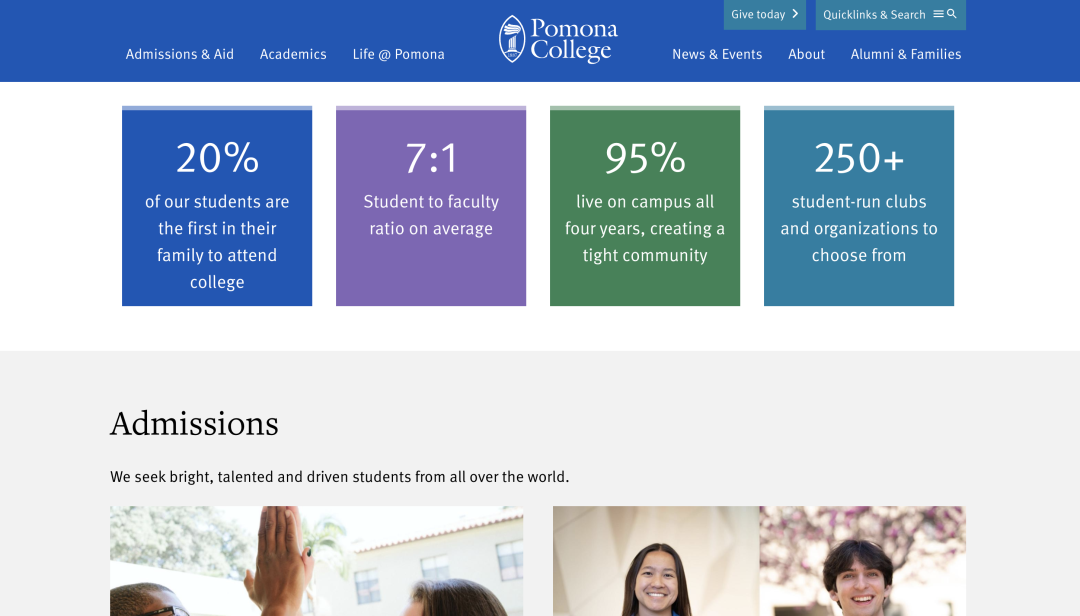
Task: Click the Pomona College logo
Action: [x=558, y=40]
